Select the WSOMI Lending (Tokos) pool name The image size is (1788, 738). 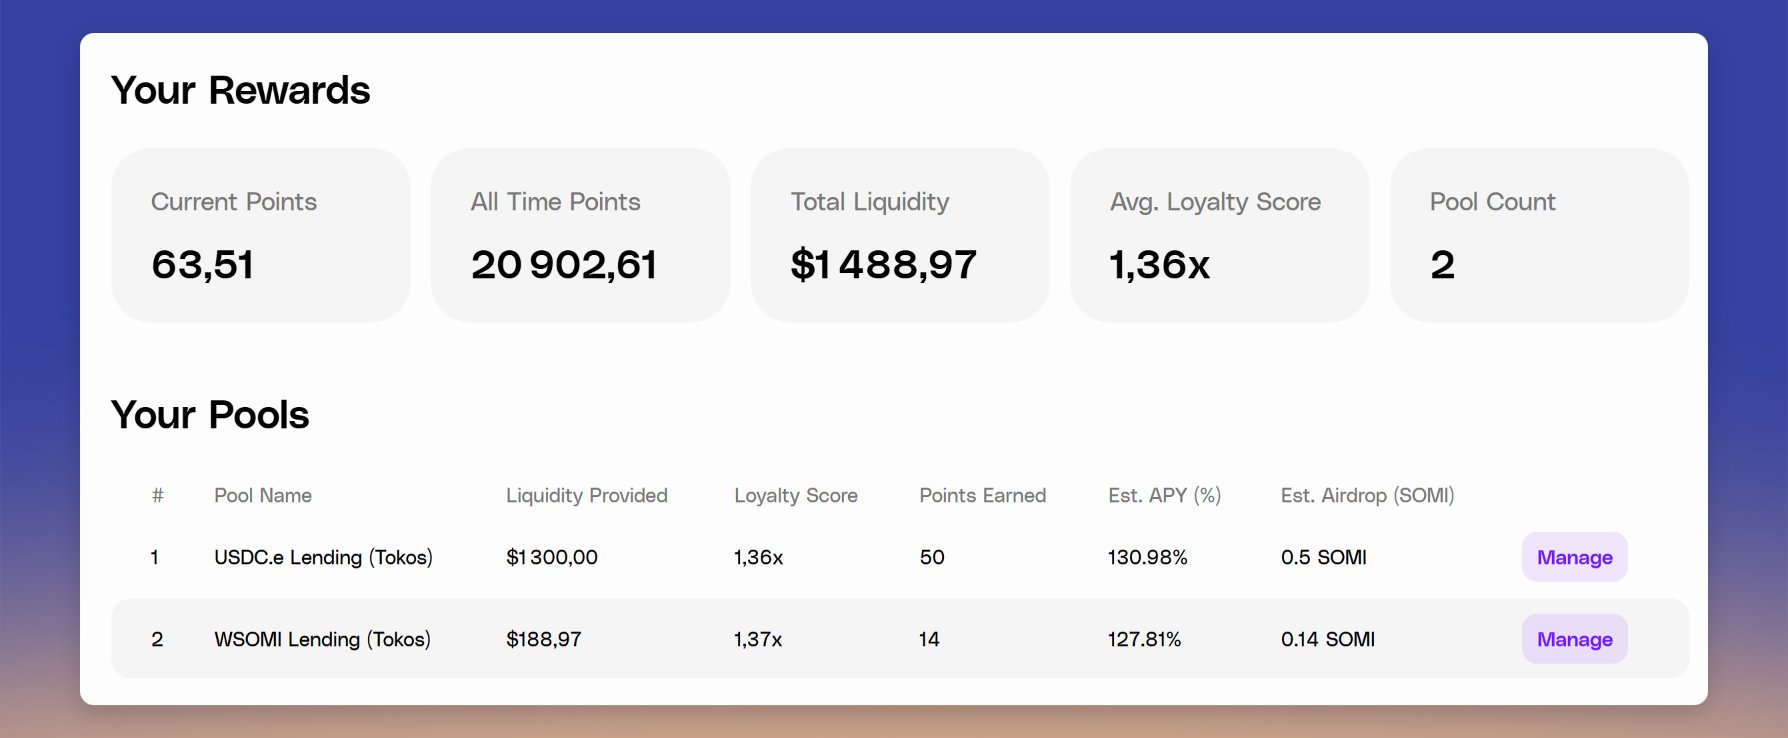322,639
